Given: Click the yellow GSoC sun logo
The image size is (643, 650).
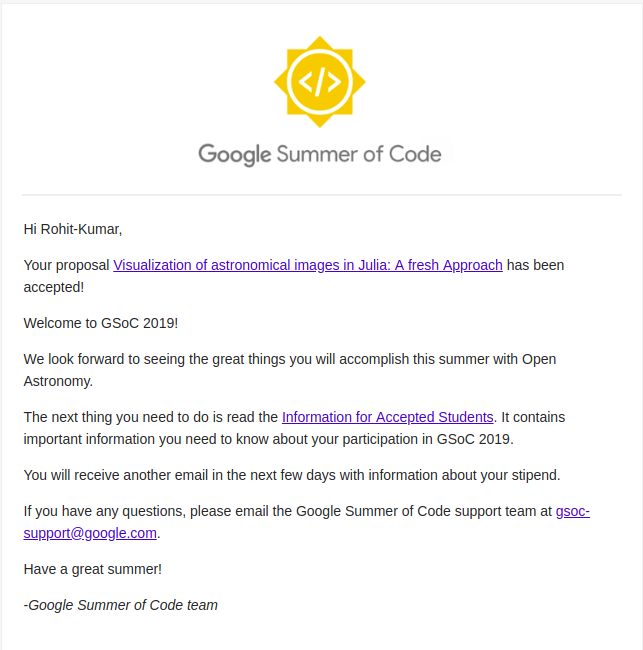Looking at the screenshot, I should (x=320, y=82).
